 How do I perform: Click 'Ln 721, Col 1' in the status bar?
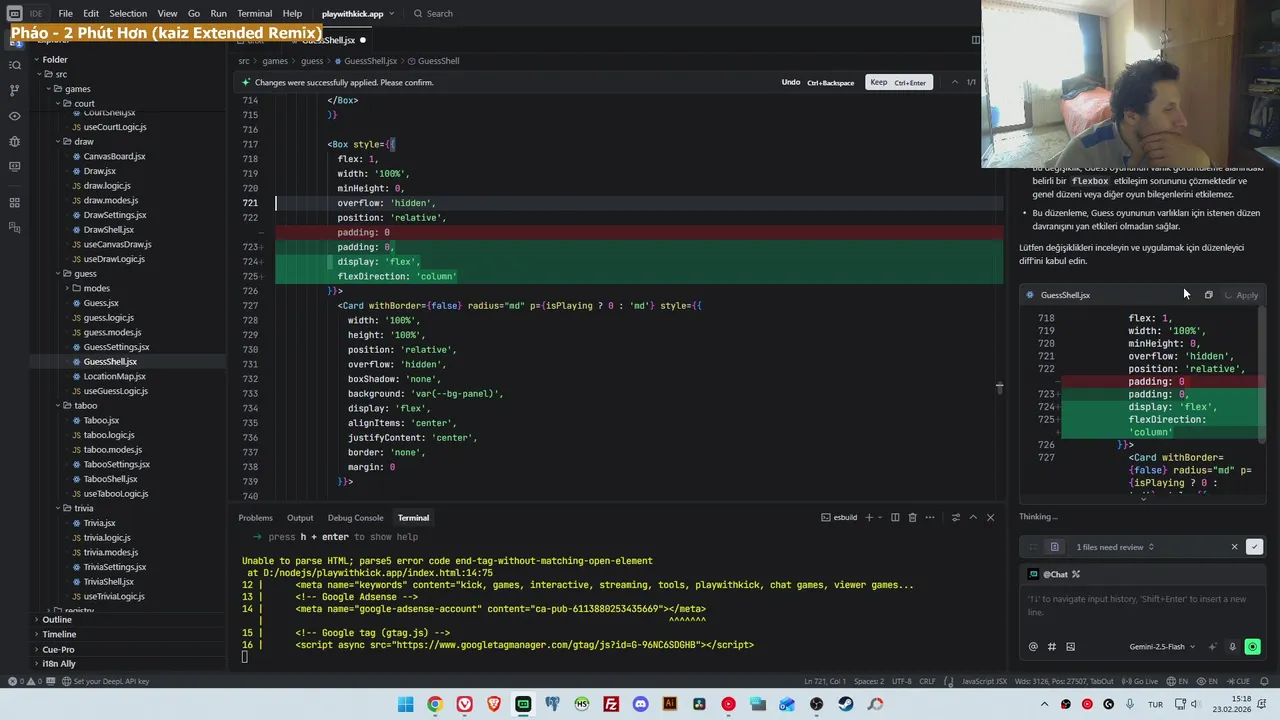(825, 681)
